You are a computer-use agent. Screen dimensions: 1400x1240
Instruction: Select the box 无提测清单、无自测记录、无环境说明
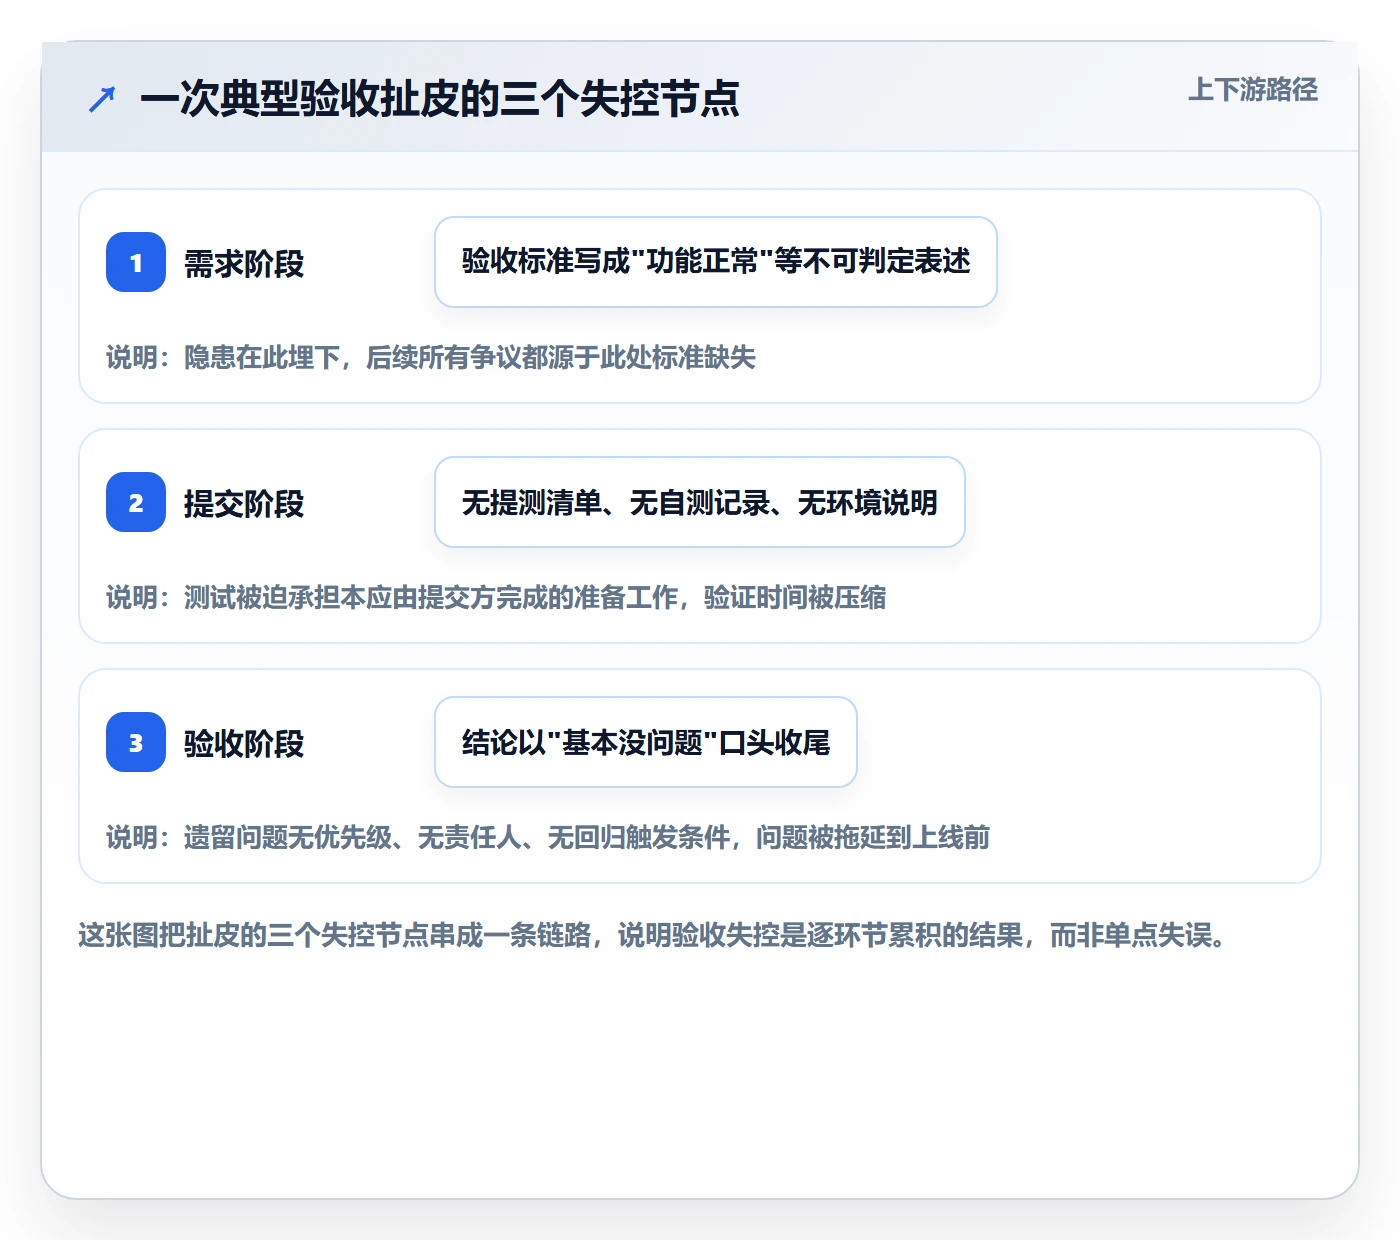[x=700, y=502]
